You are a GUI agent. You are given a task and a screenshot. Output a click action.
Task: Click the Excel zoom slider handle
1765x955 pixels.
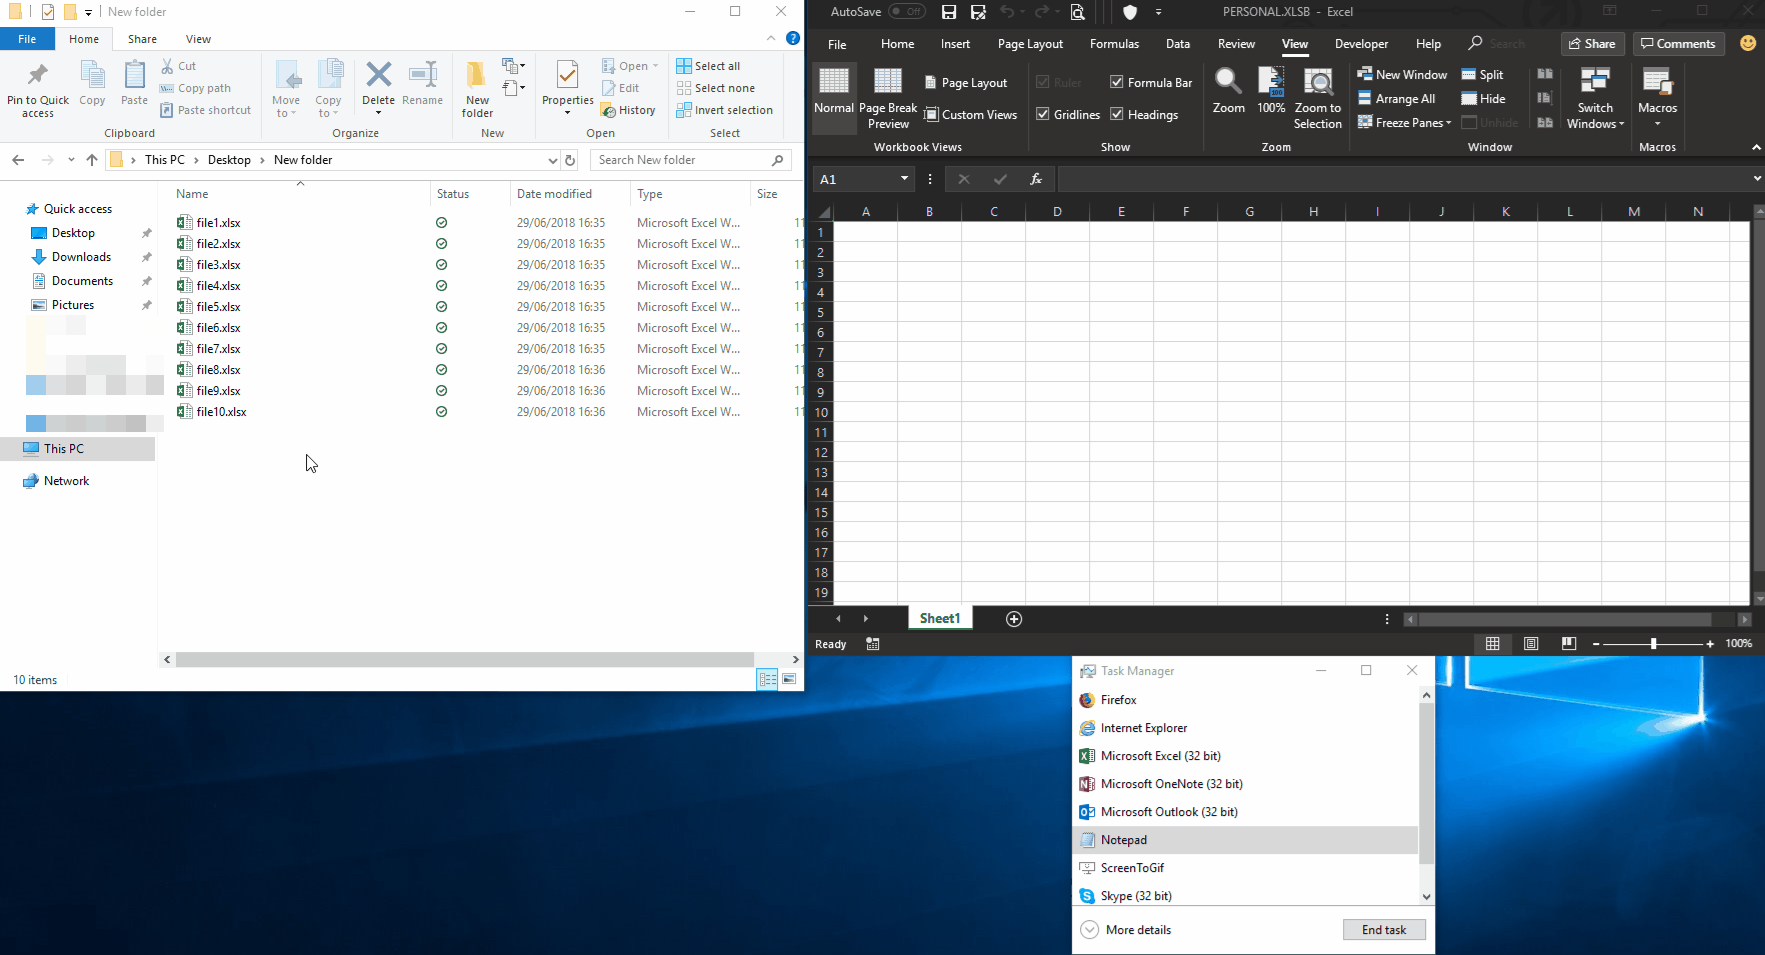point(1653,644)
